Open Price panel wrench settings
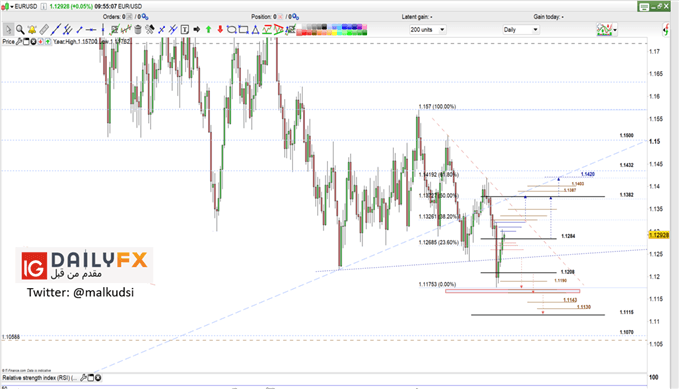Viewport: 679px width, 389px height. (19, 42)
